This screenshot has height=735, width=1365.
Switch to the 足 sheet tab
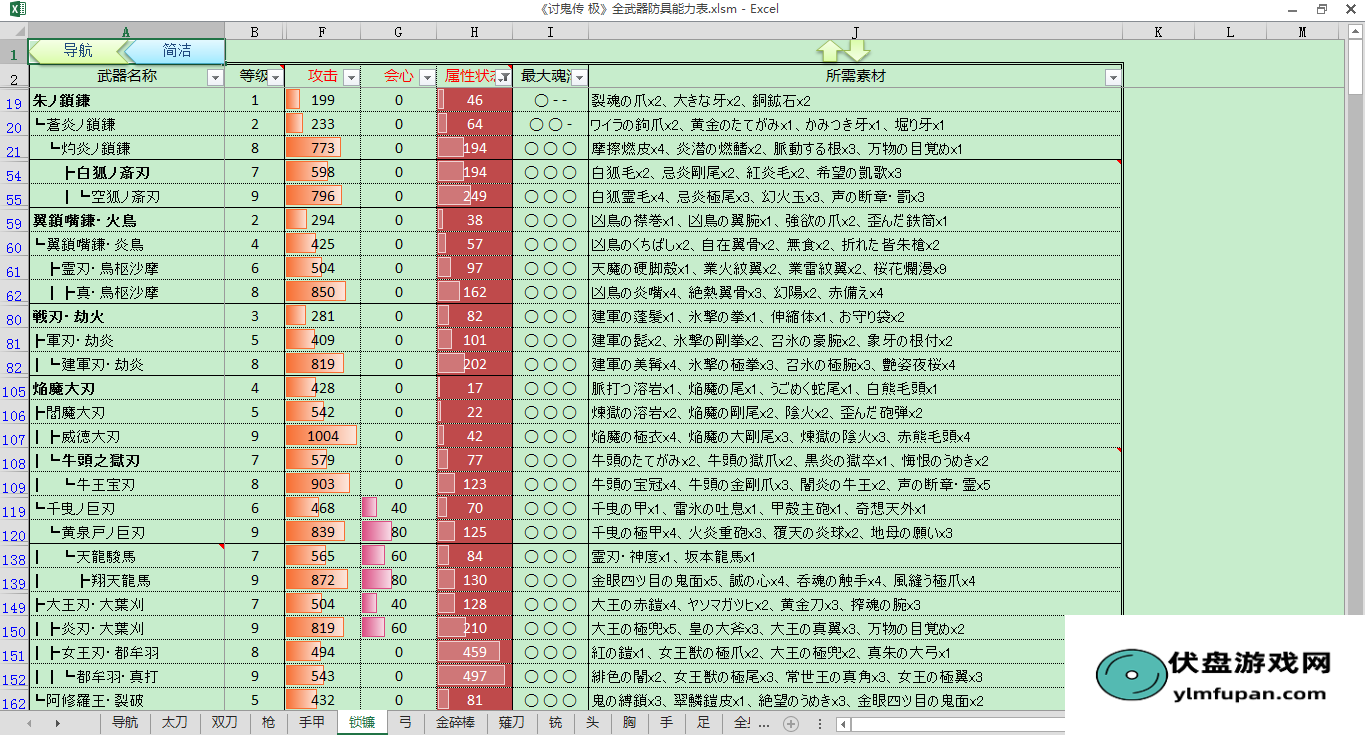[x=704, y=722]
